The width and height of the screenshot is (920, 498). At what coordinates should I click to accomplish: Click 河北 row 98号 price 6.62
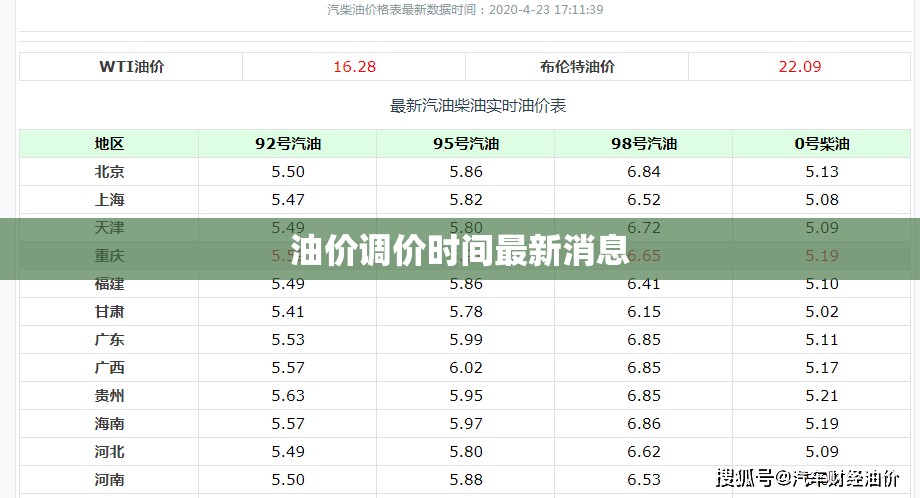[x=644, y=452]
